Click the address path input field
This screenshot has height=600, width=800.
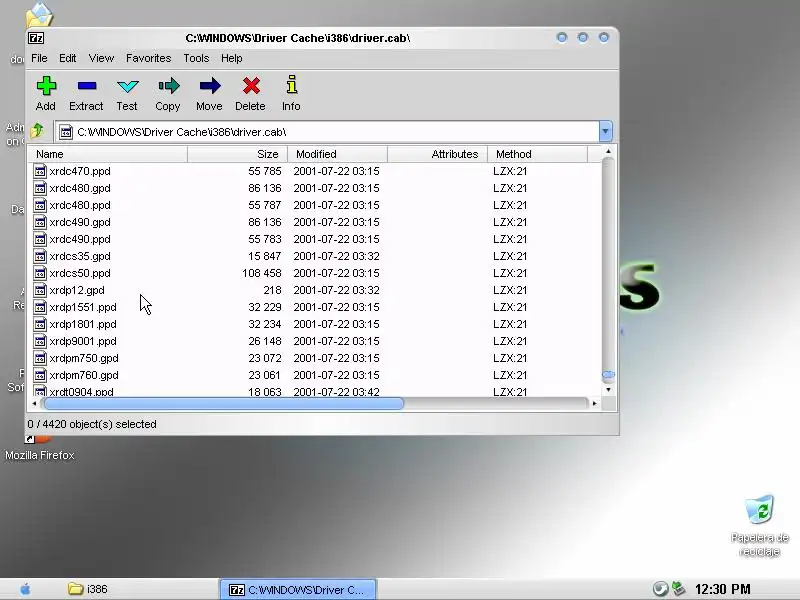(x=328, y=132)
